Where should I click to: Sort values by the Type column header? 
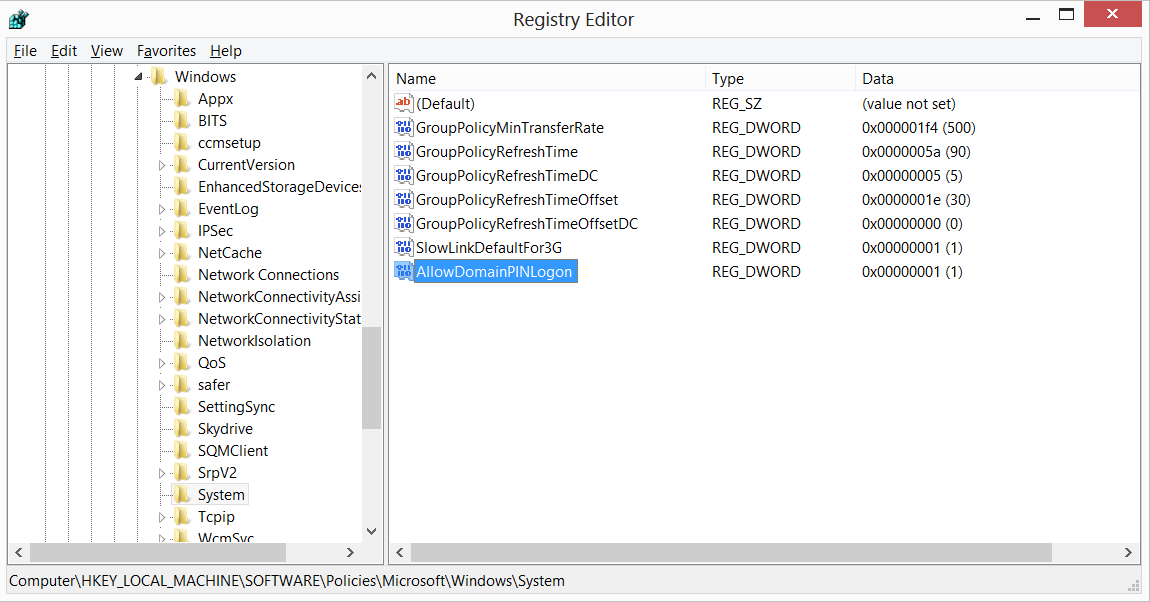coord(780,78)
